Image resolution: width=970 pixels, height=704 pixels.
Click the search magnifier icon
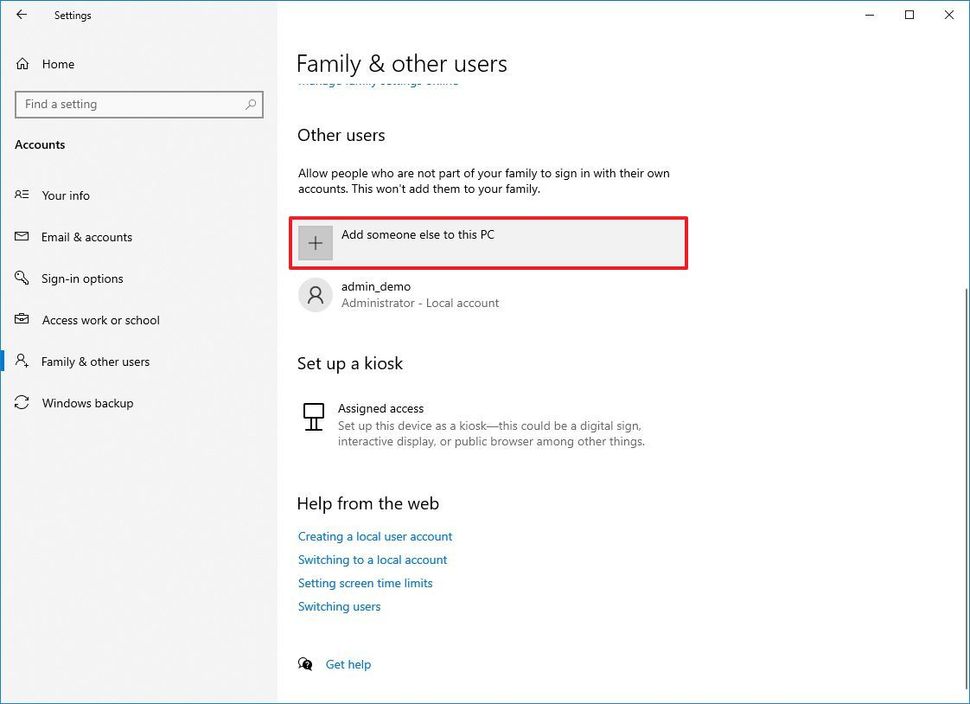click(250, 104)
